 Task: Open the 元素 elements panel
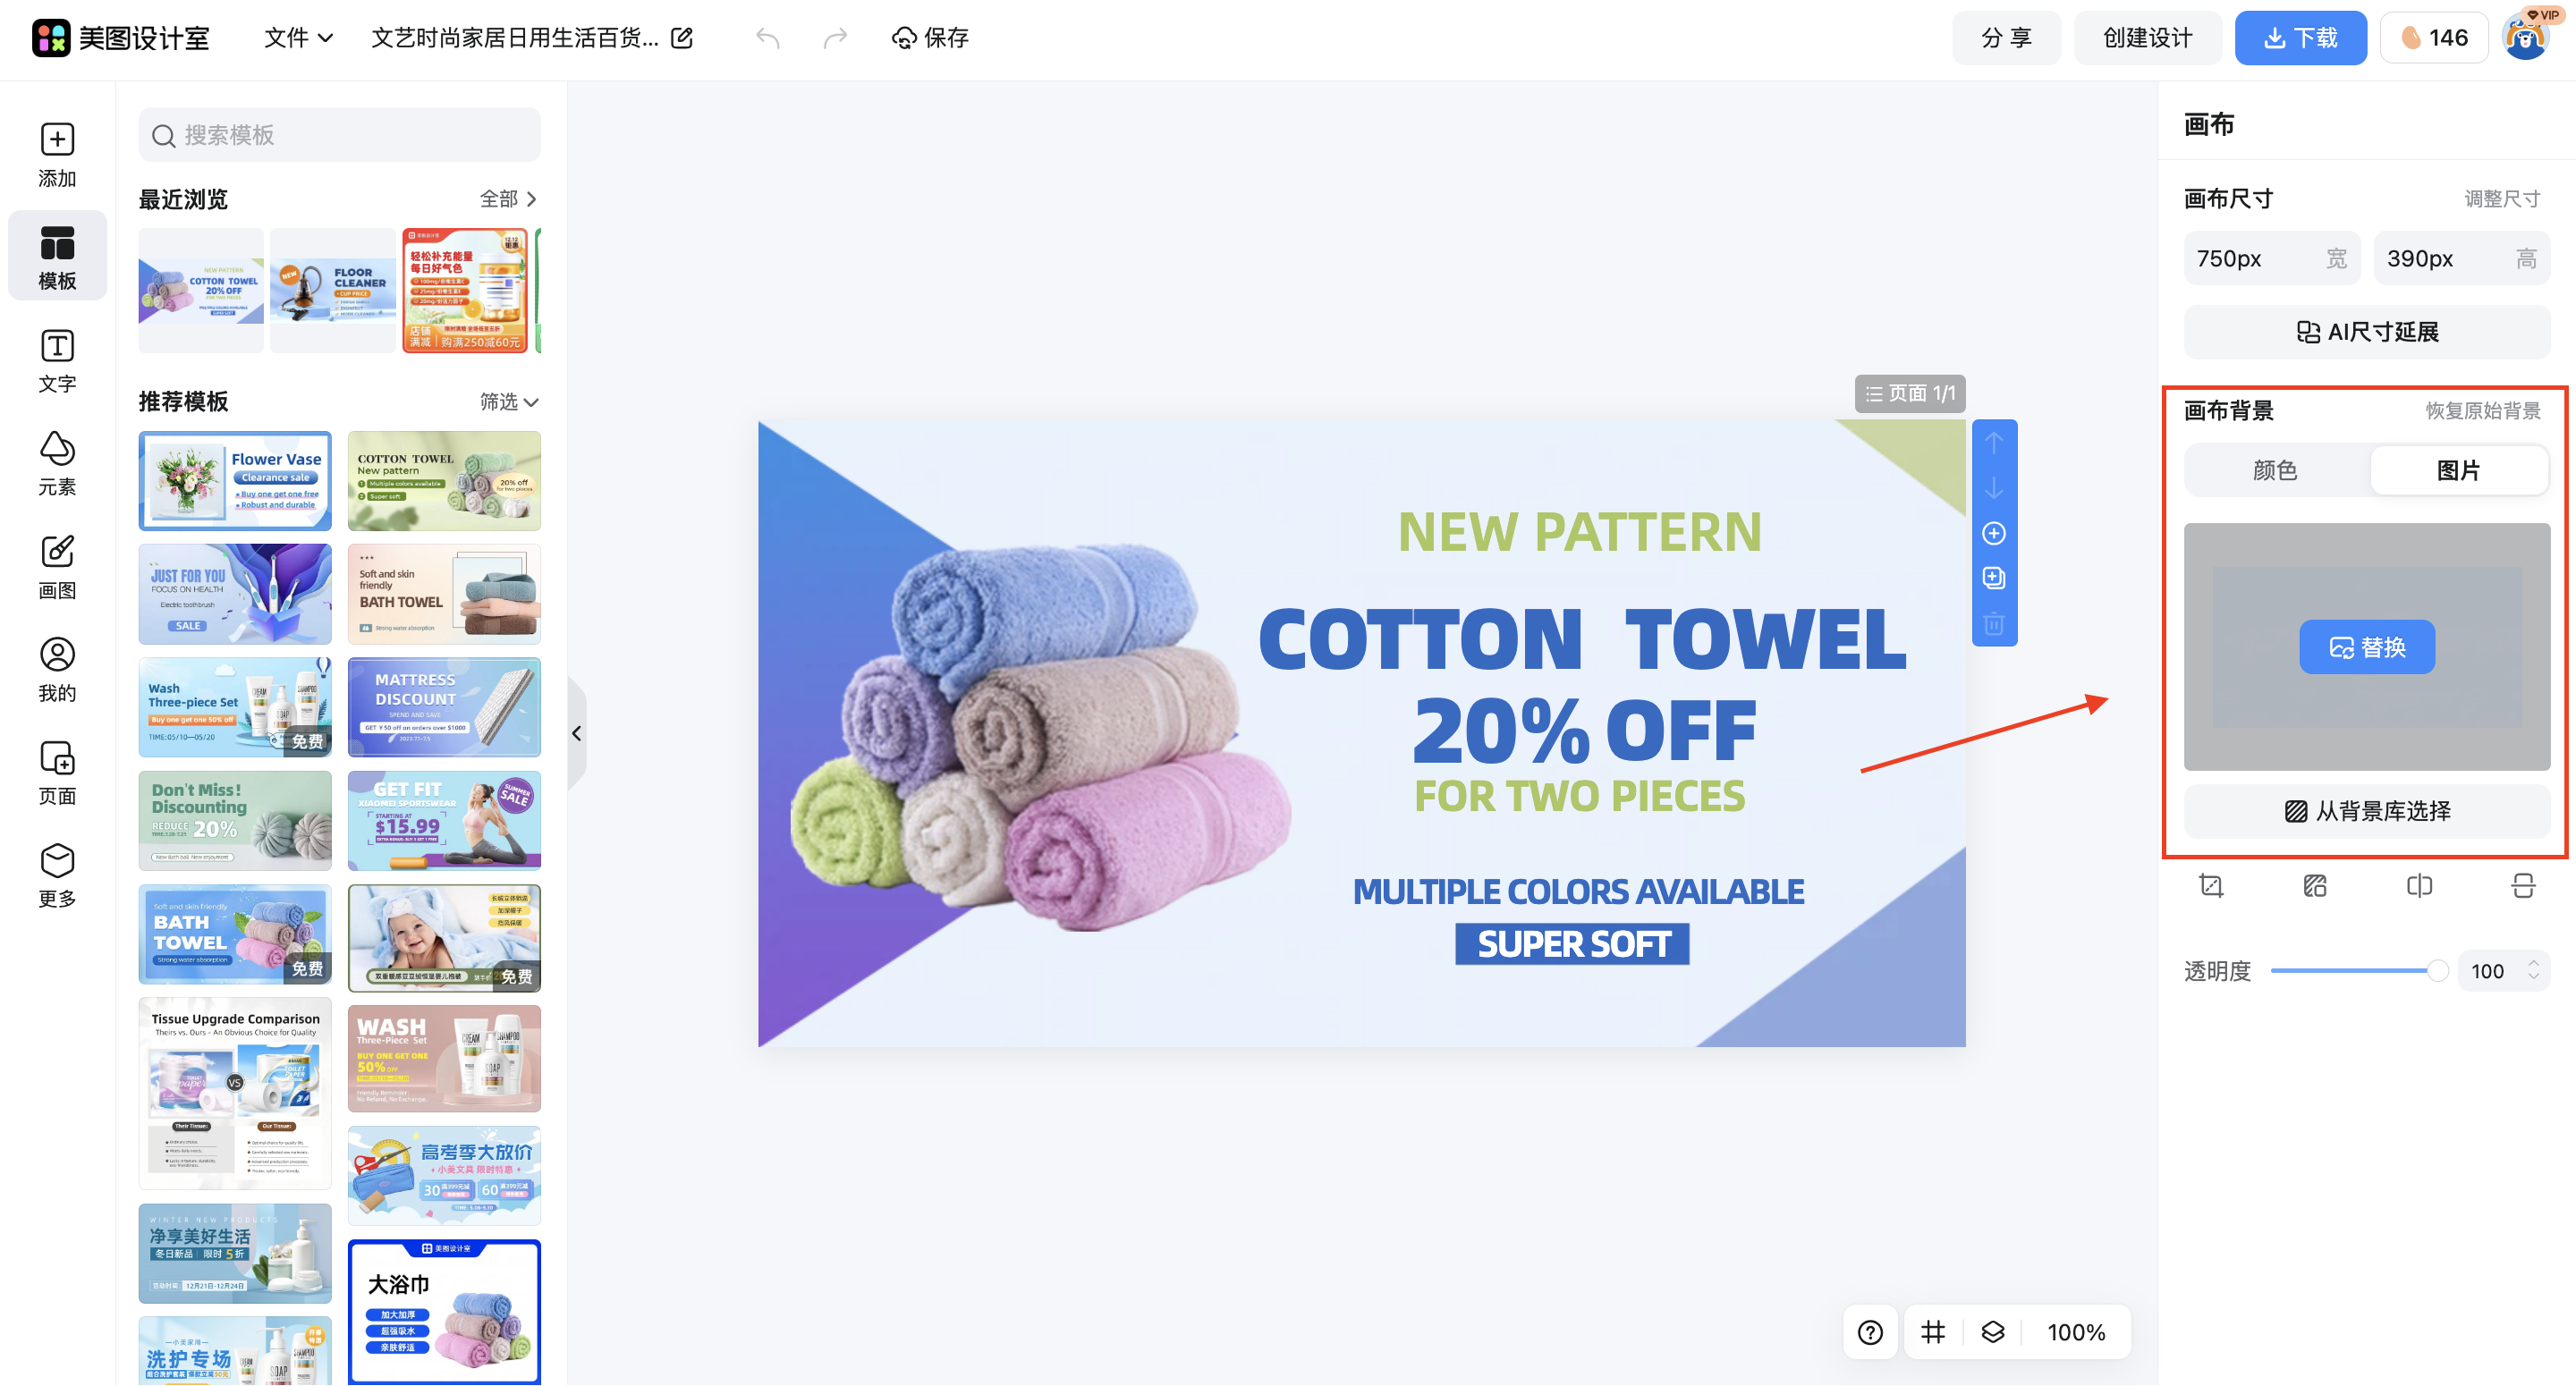point(57,464)
